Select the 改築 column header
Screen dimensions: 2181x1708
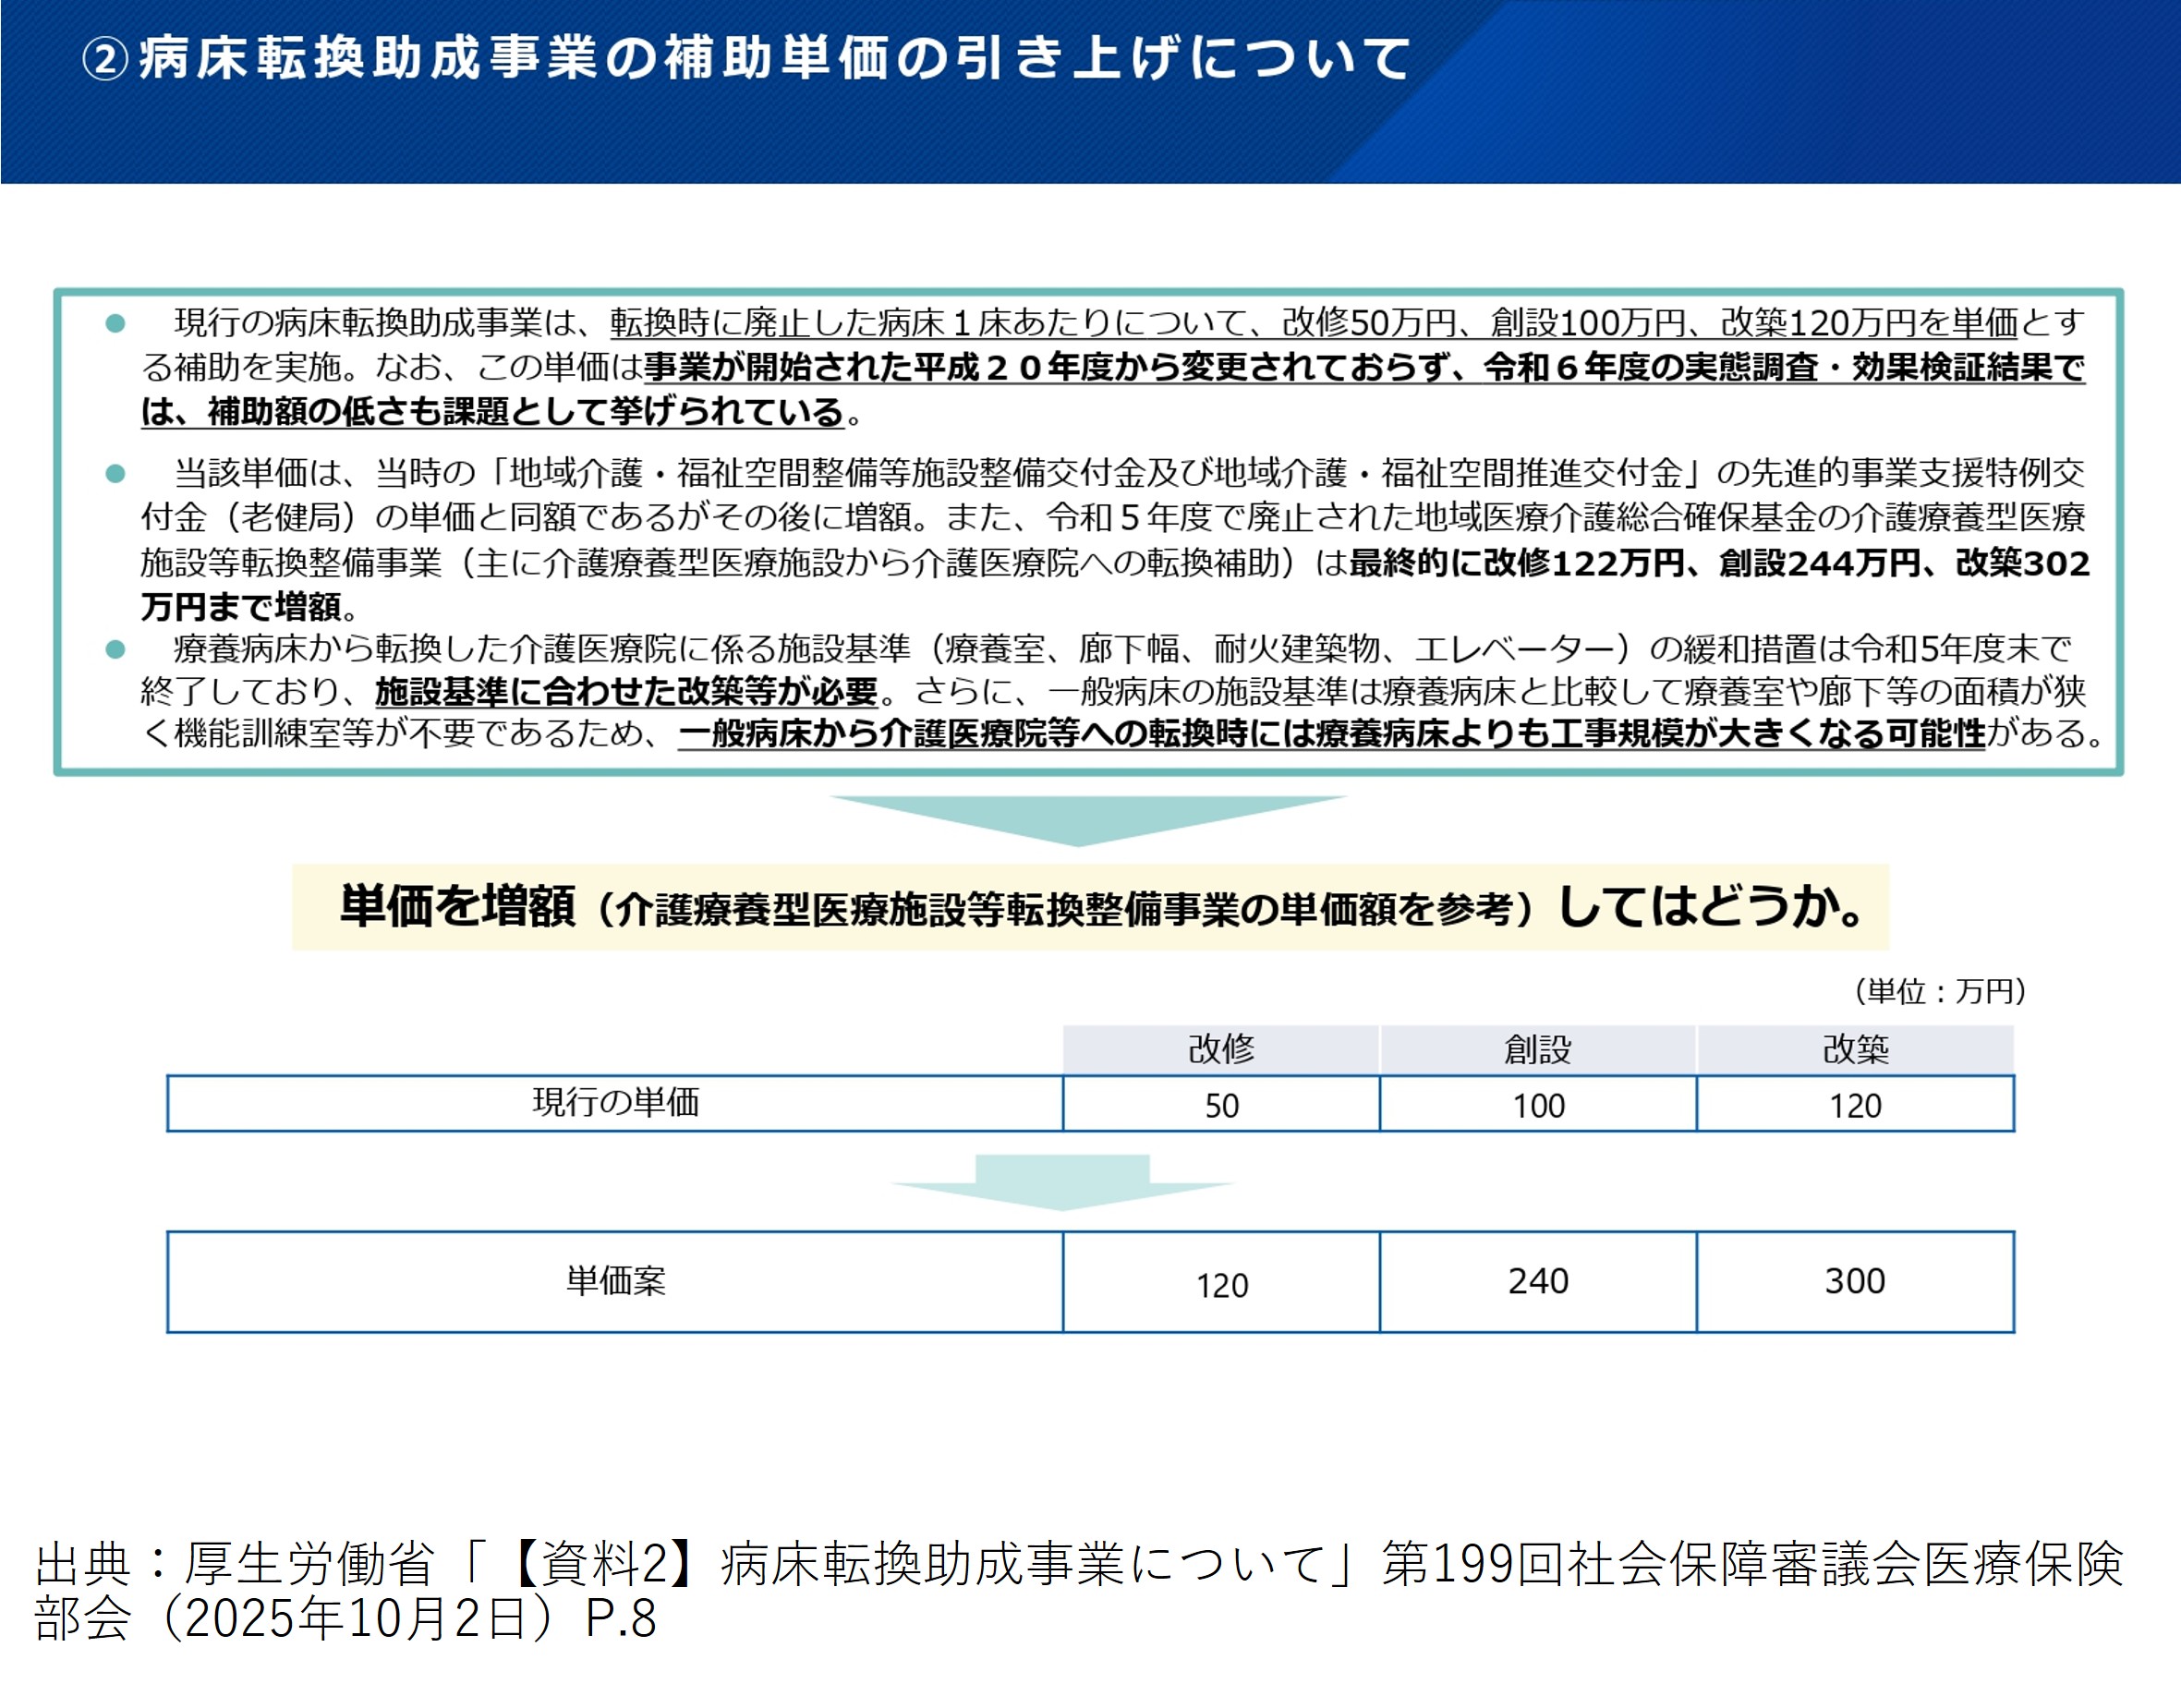click(1855, 1049)
